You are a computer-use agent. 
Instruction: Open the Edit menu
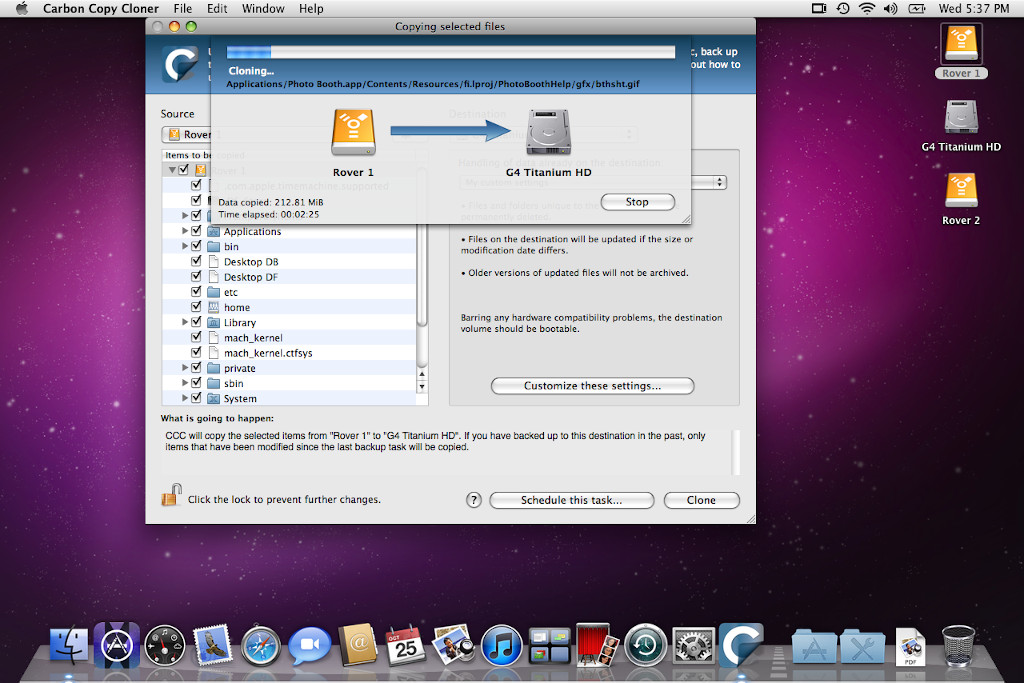click(217, 8)
